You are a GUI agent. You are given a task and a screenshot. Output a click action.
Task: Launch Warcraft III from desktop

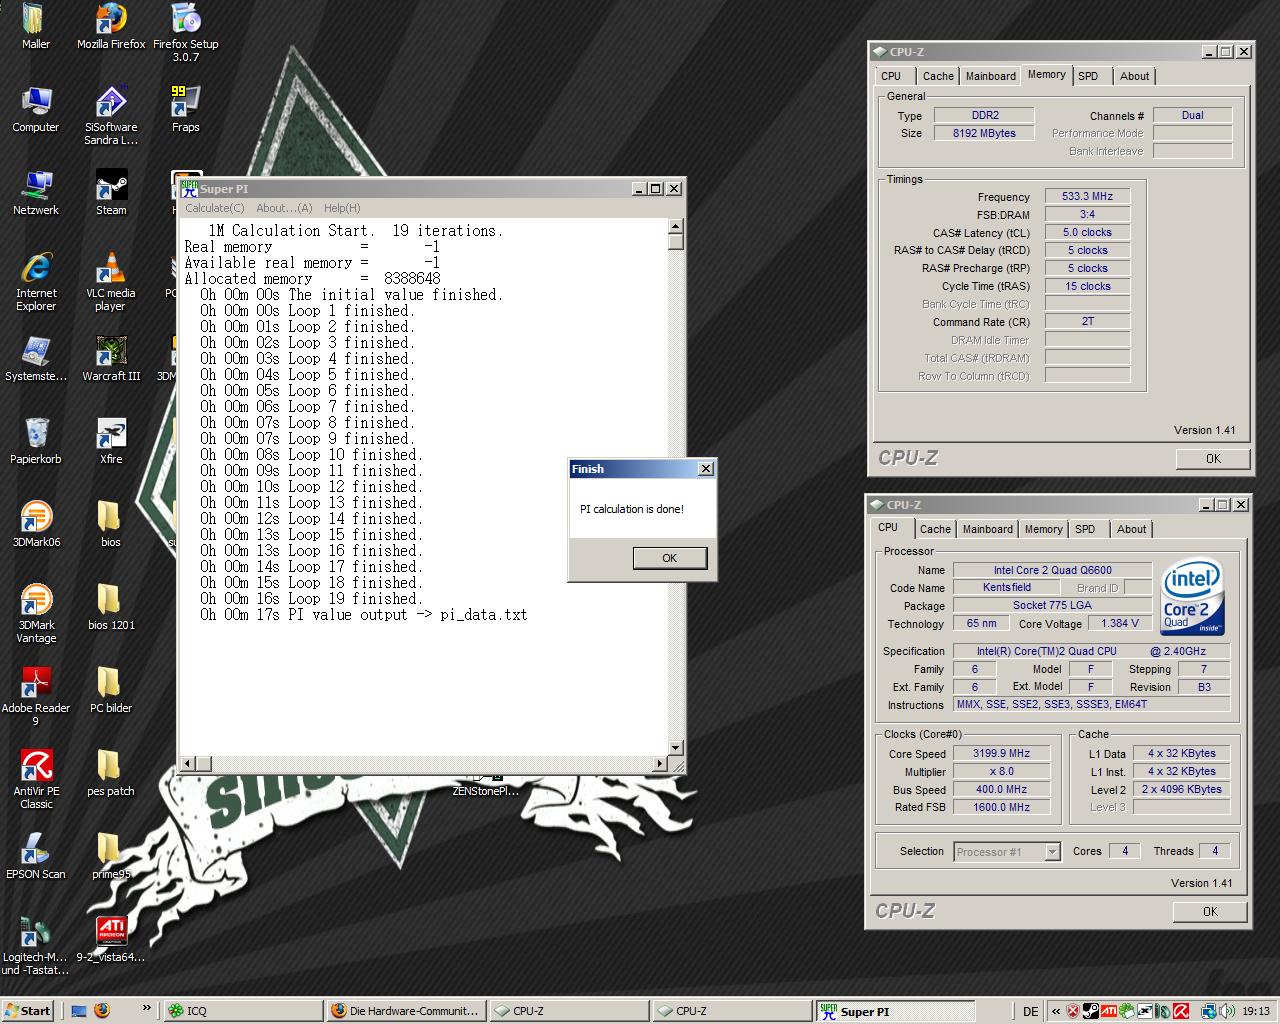tap(111, 359)
